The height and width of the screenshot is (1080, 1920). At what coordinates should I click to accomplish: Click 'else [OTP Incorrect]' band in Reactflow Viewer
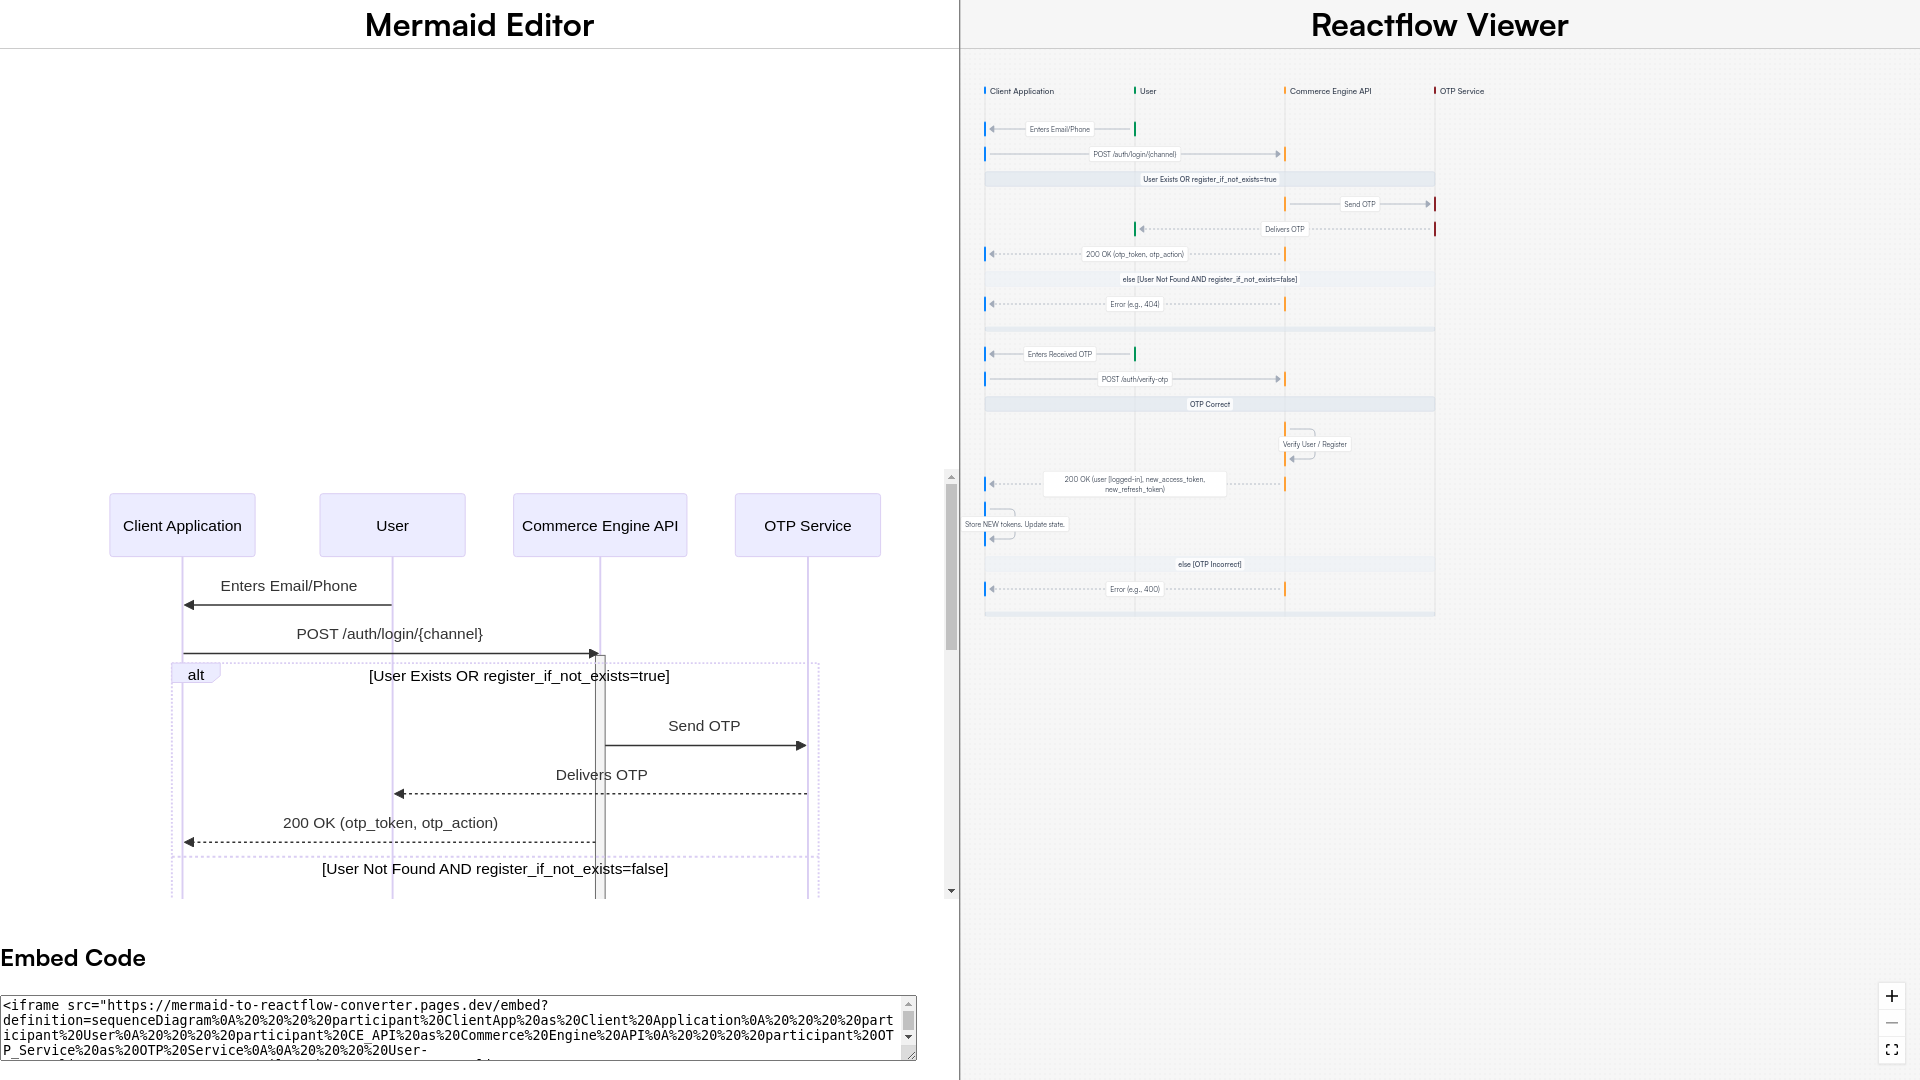coord(1210,564)
